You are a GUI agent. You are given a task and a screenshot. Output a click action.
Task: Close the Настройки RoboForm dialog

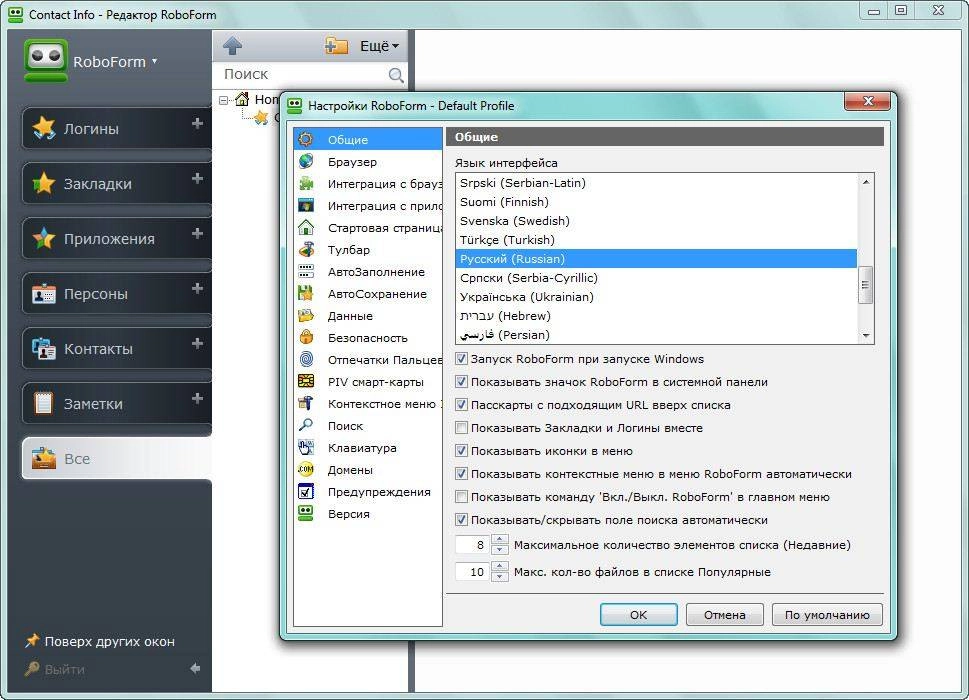[x=868, y=101]
